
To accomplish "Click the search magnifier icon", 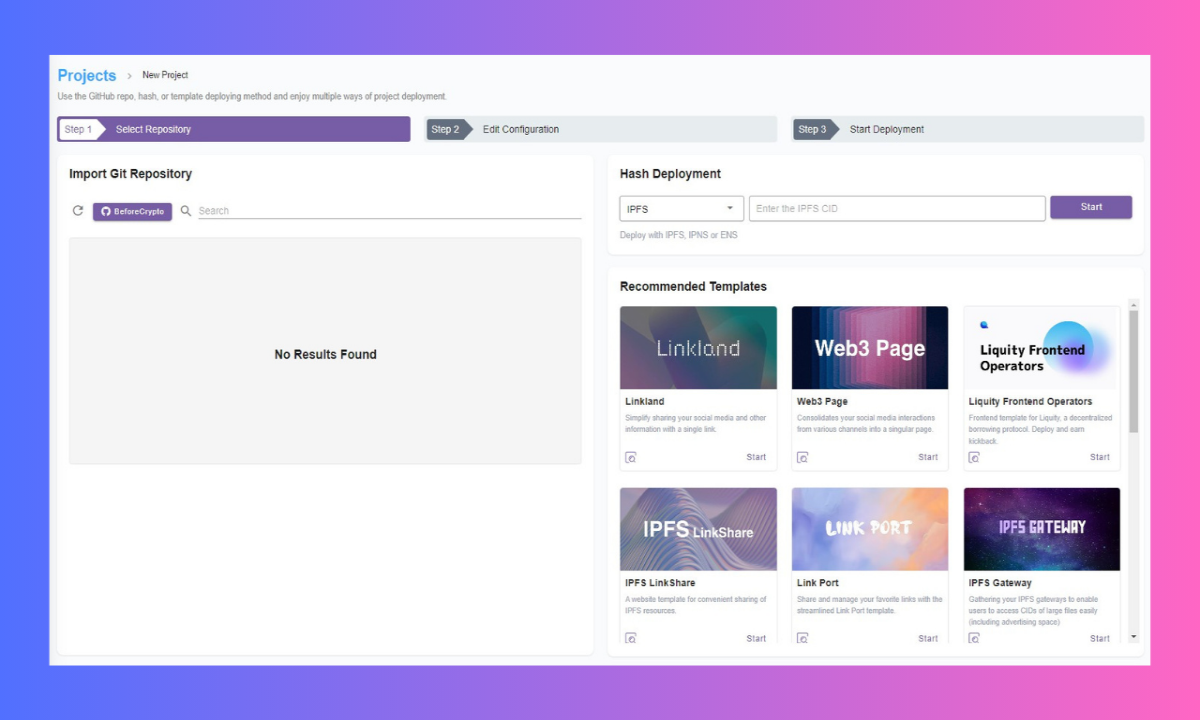I will coord(186,211).
